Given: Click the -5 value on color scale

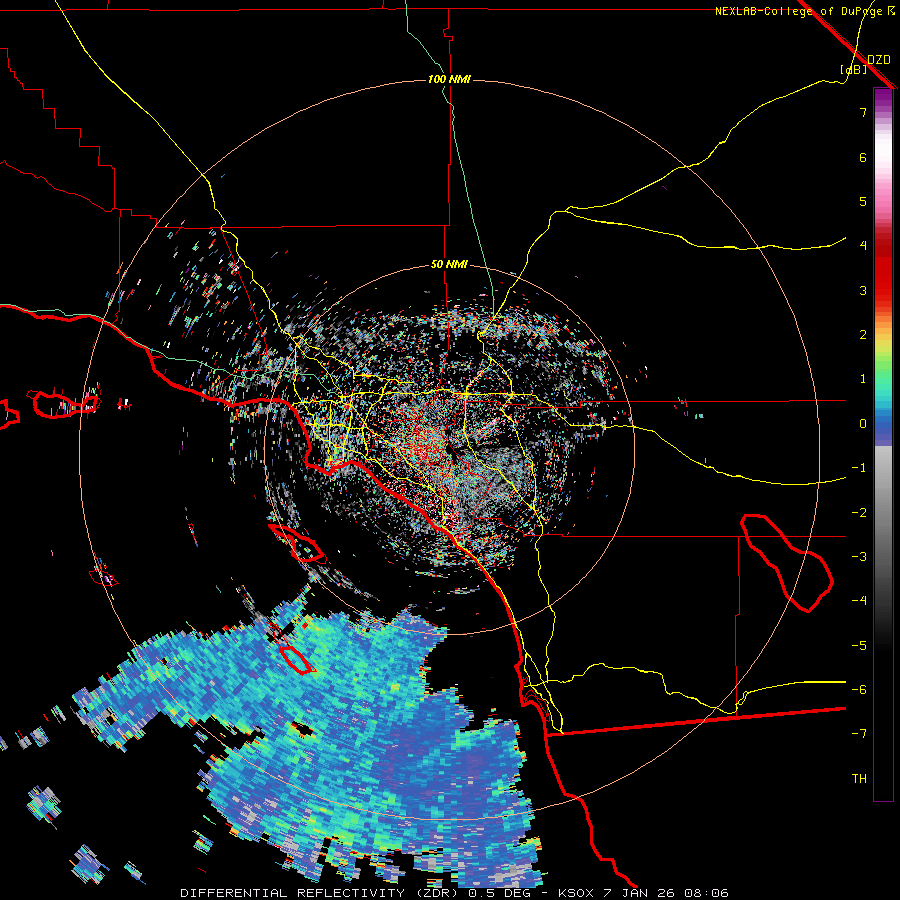Looking at the screenshot, I should (859, 646).
